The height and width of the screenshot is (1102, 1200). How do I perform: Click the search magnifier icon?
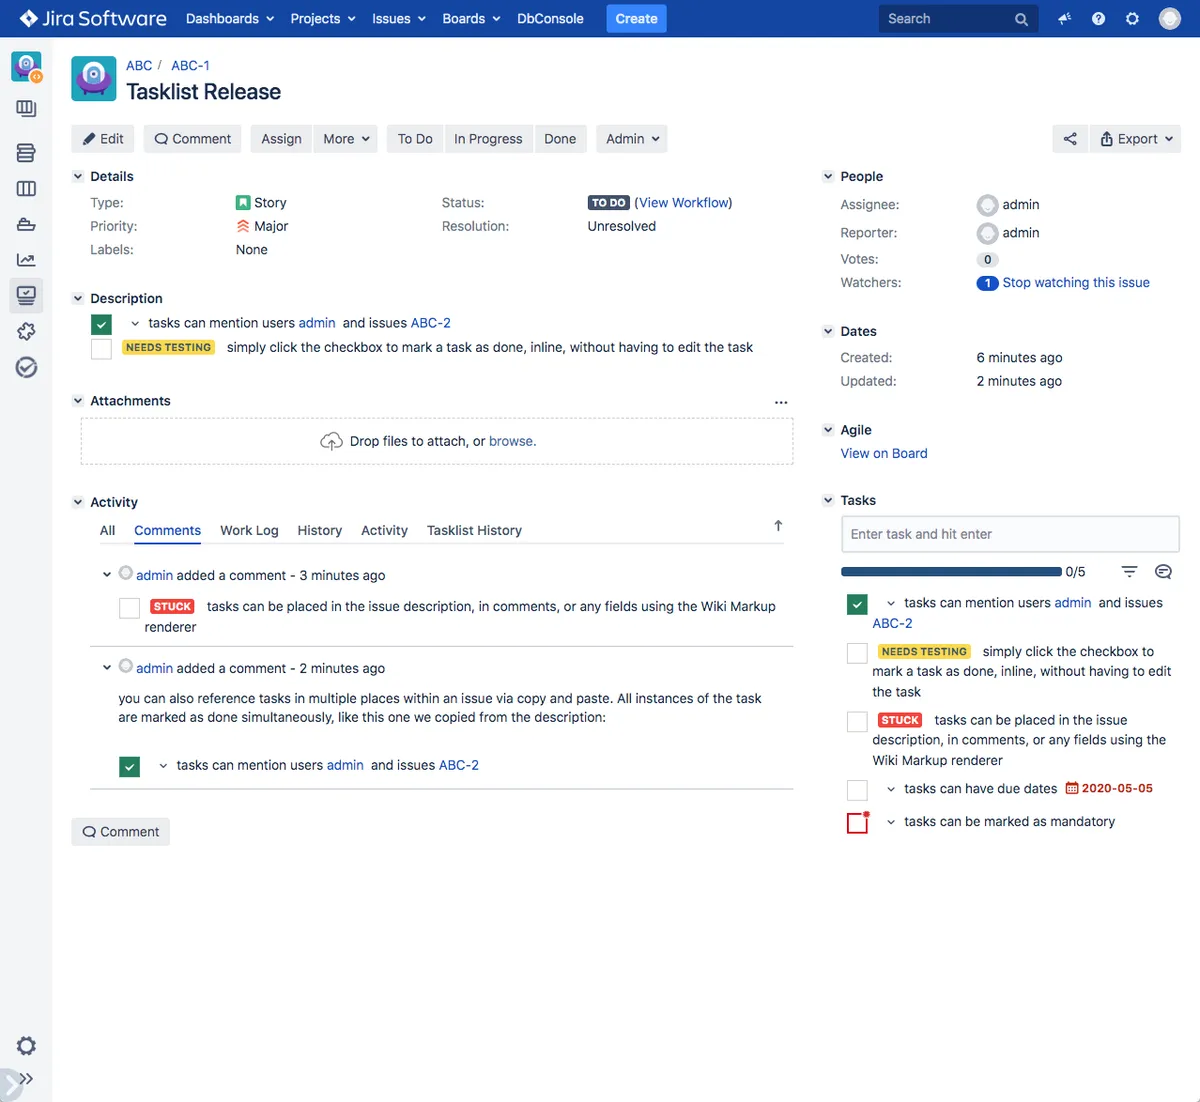(x=1021, y=19)
